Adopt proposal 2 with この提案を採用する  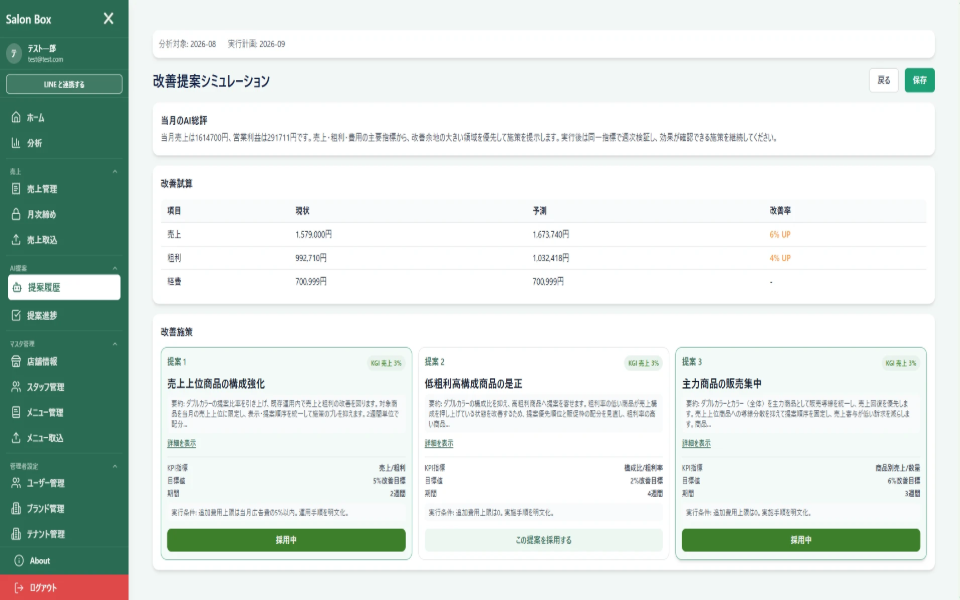pos(544,540)
